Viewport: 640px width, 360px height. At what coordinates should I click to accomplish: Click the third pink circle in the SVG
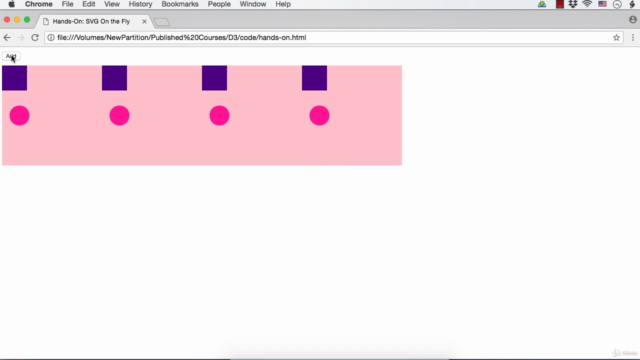pos(220,116)
